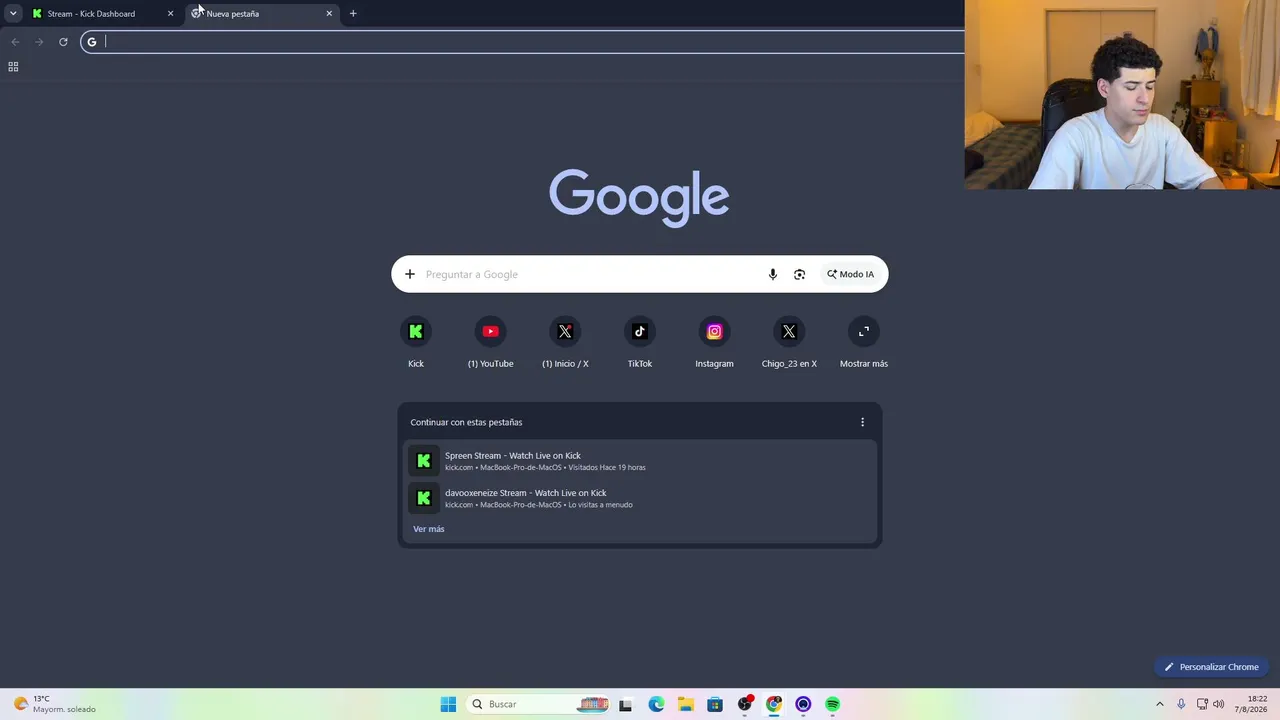Image resolution: width=1280 pixels, height=720 pixels.
Task: Open network settings from the system tray
Action: pyautogui.click(x=1202, y=704)
